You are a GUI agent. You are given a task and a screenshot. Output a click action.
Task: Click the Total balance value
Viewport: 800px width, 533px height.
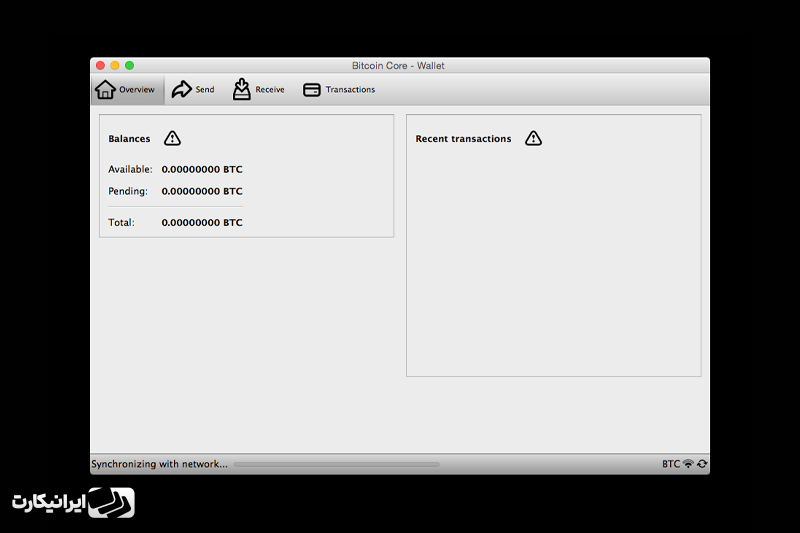point(202,222)
